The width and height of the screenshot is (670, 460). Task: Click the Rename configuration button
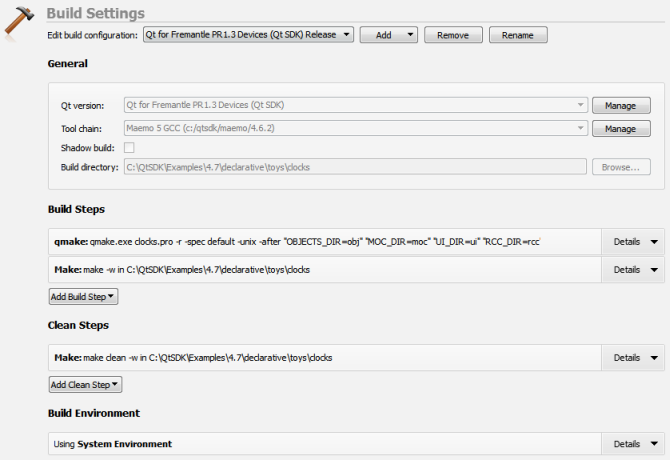tap(517, 34)
